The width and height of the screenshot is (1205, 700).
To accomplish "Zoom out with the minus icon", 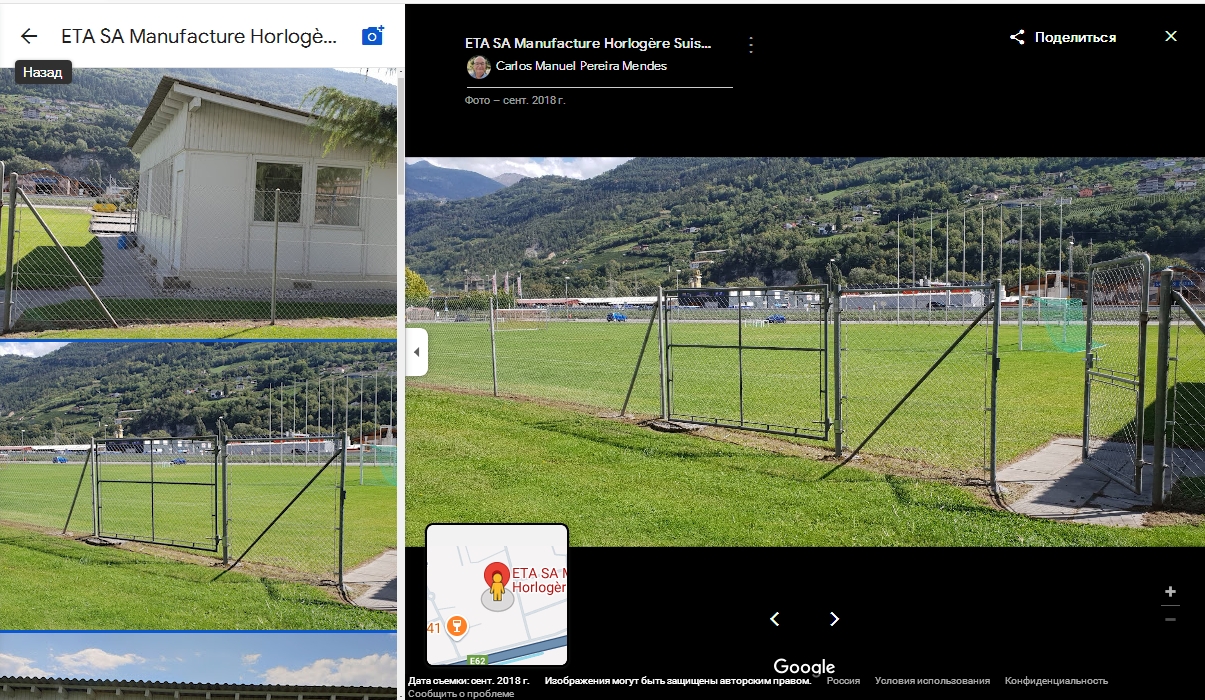I will point(1170,619).
